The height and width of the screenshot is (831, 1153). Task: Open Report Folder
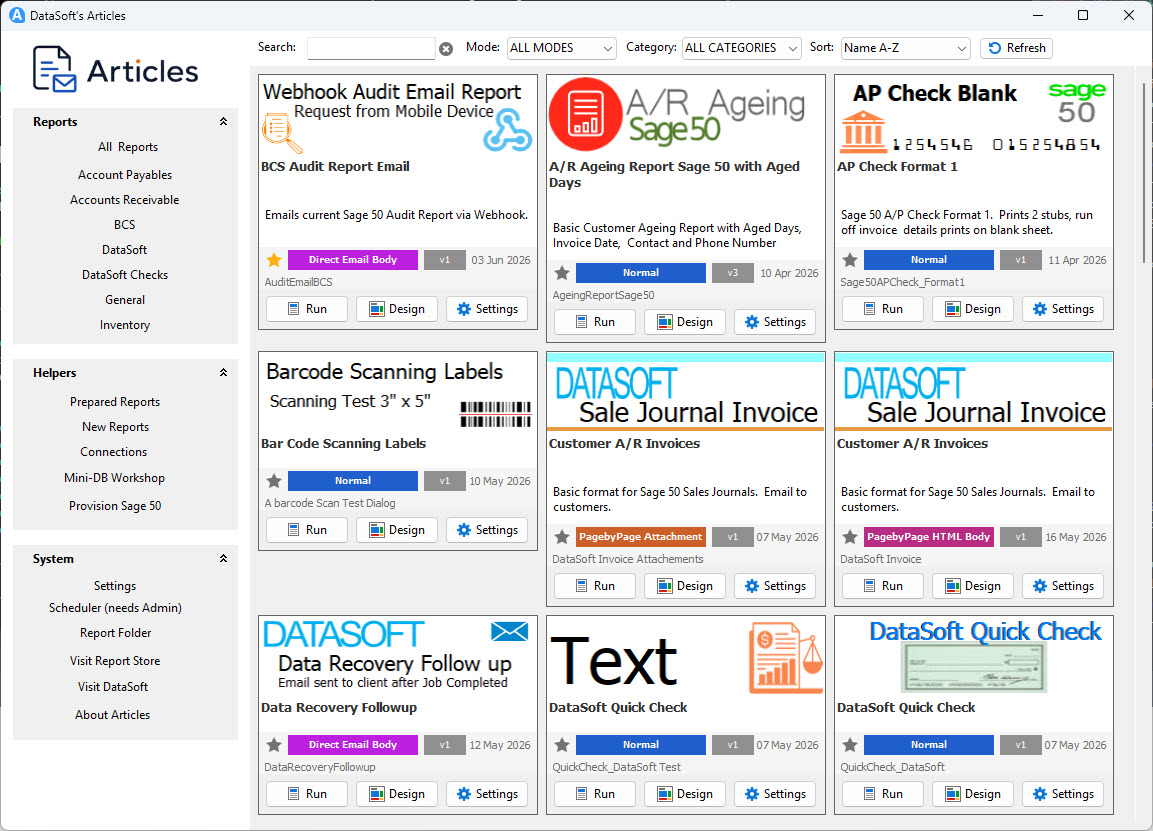click(115, 633)
